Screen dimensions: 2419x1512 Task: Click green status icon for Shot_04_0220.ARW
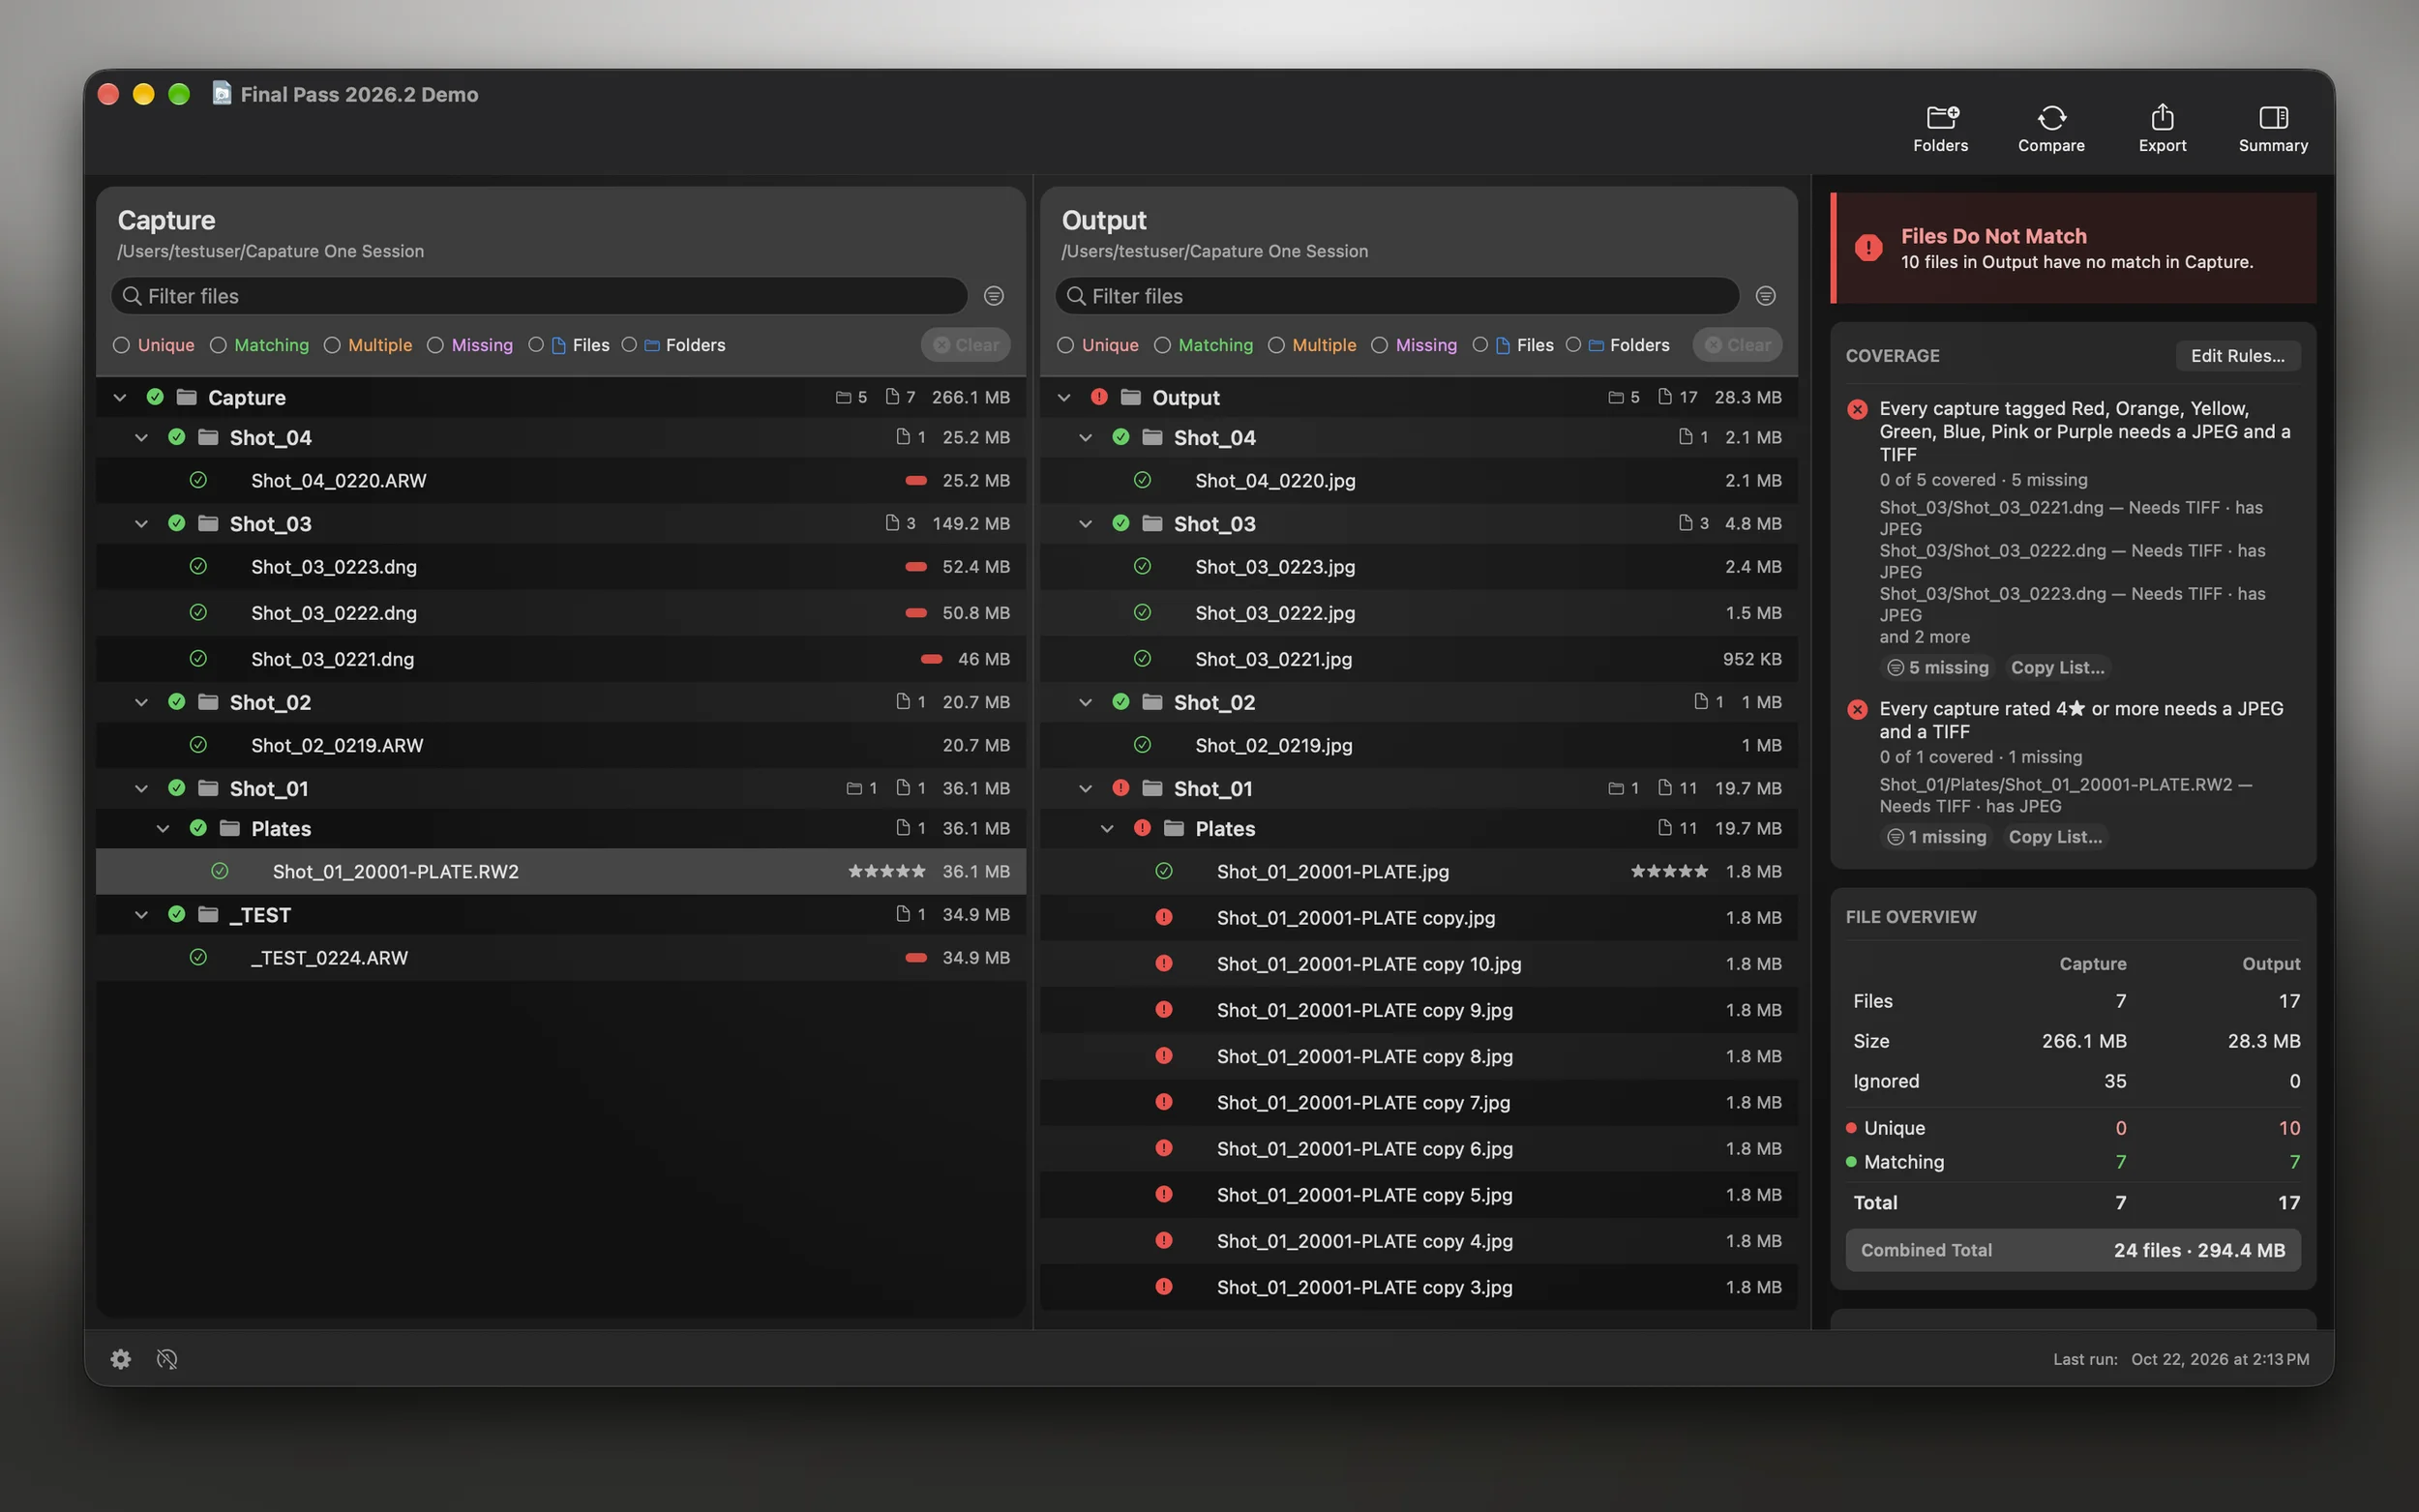(x=198, y=480)
